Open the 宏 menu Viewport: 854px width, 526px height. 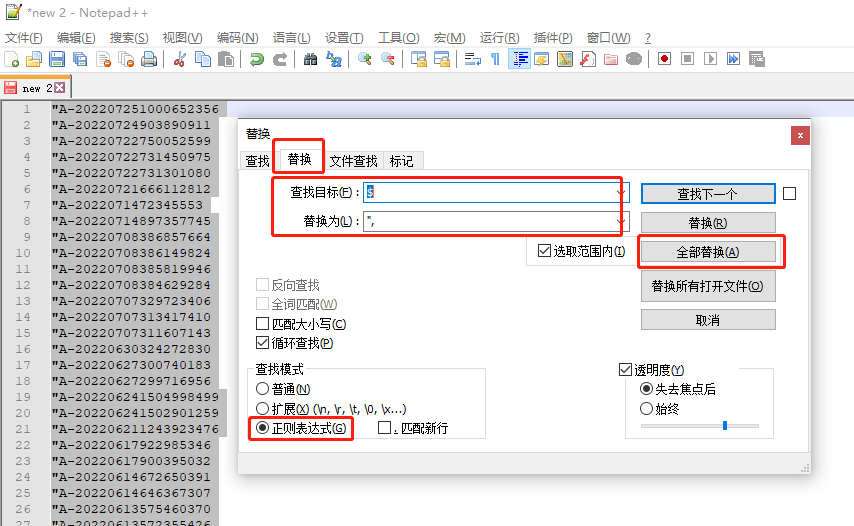(x=449, y=38)
